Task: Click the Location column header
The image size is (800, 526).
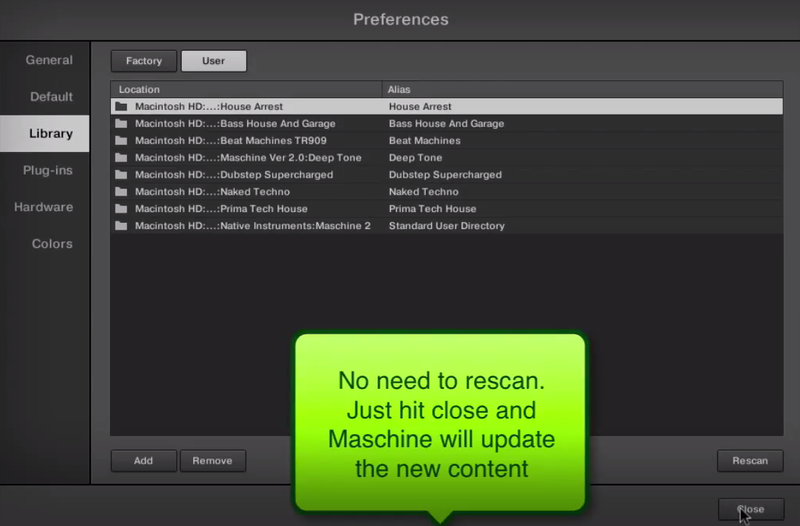Action: (246, 89)
